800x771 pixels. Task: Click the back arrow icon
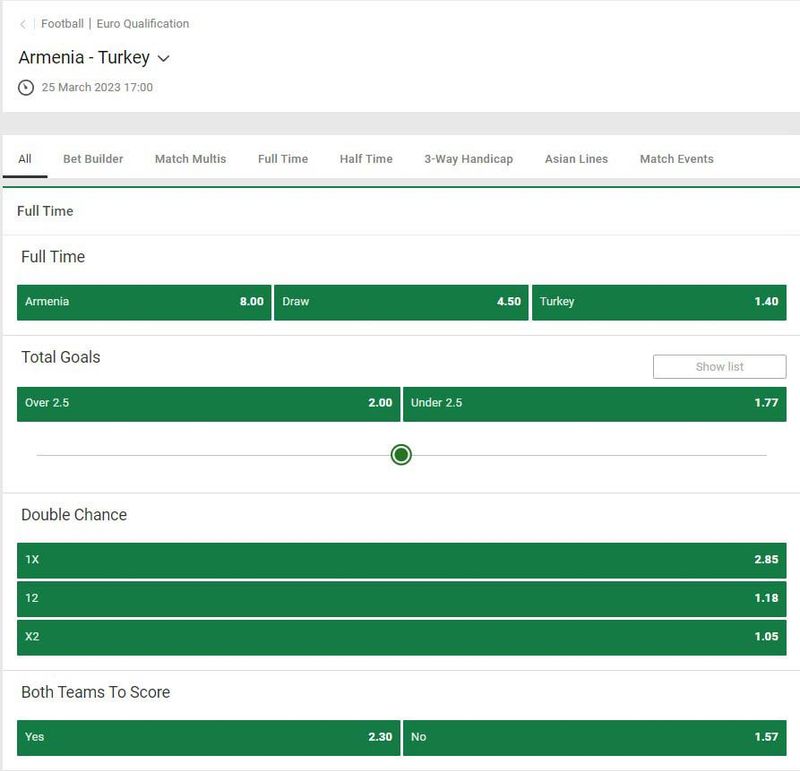[23, 24]
